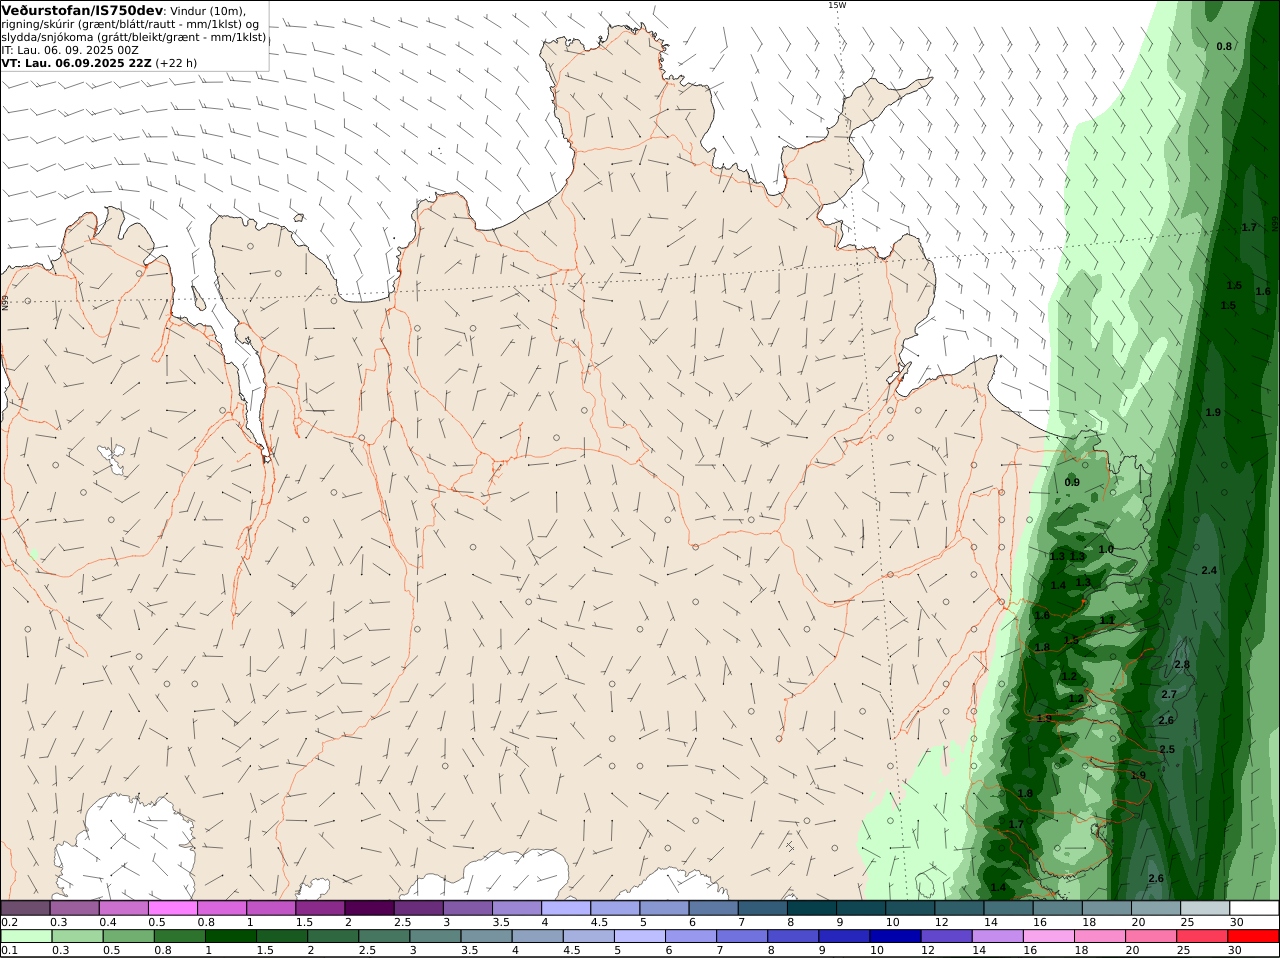Pick purple 12–14 rain scale swatch
The width and height of the screenshot is (1280, 958).
click(945, 936)
